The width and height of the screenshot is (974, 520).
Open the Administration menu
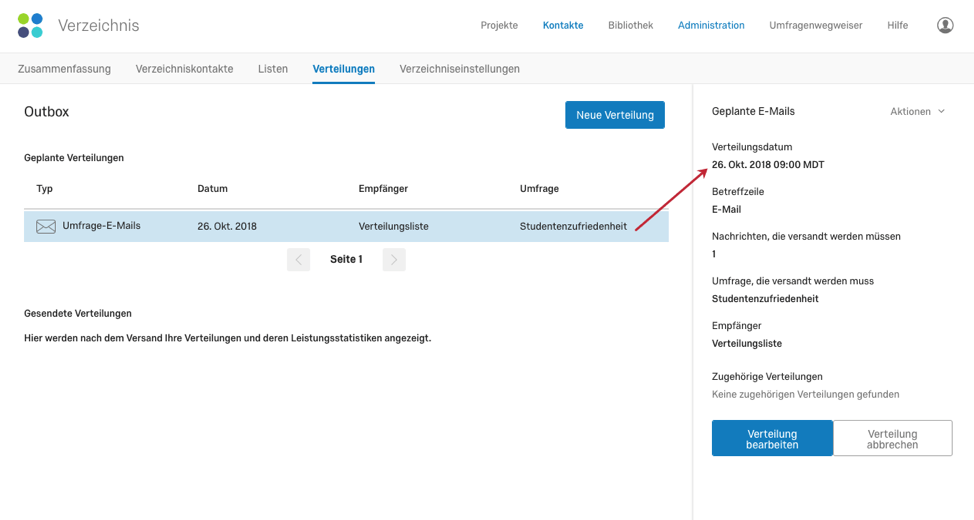click(711, 25)
